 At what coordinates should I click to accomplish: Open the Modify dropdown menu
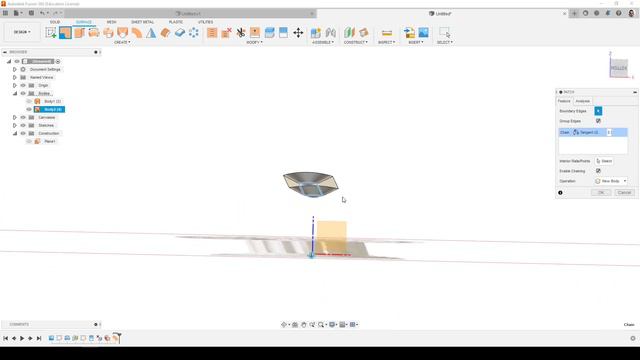coord(254,42)
